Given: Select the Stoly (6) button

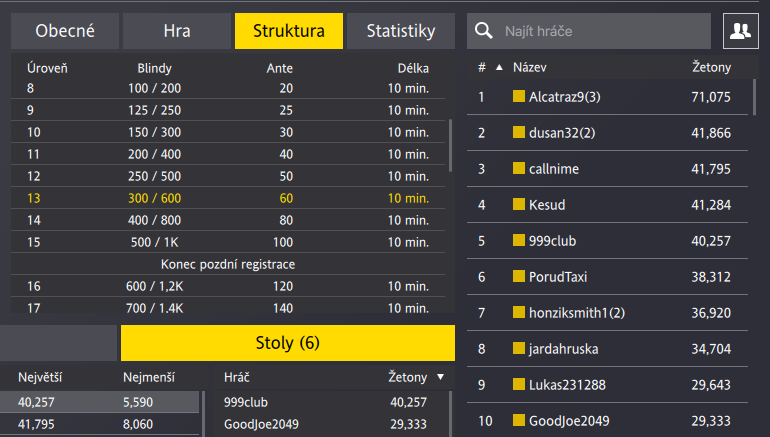Looking at the screenshot, I should point(288,343).
